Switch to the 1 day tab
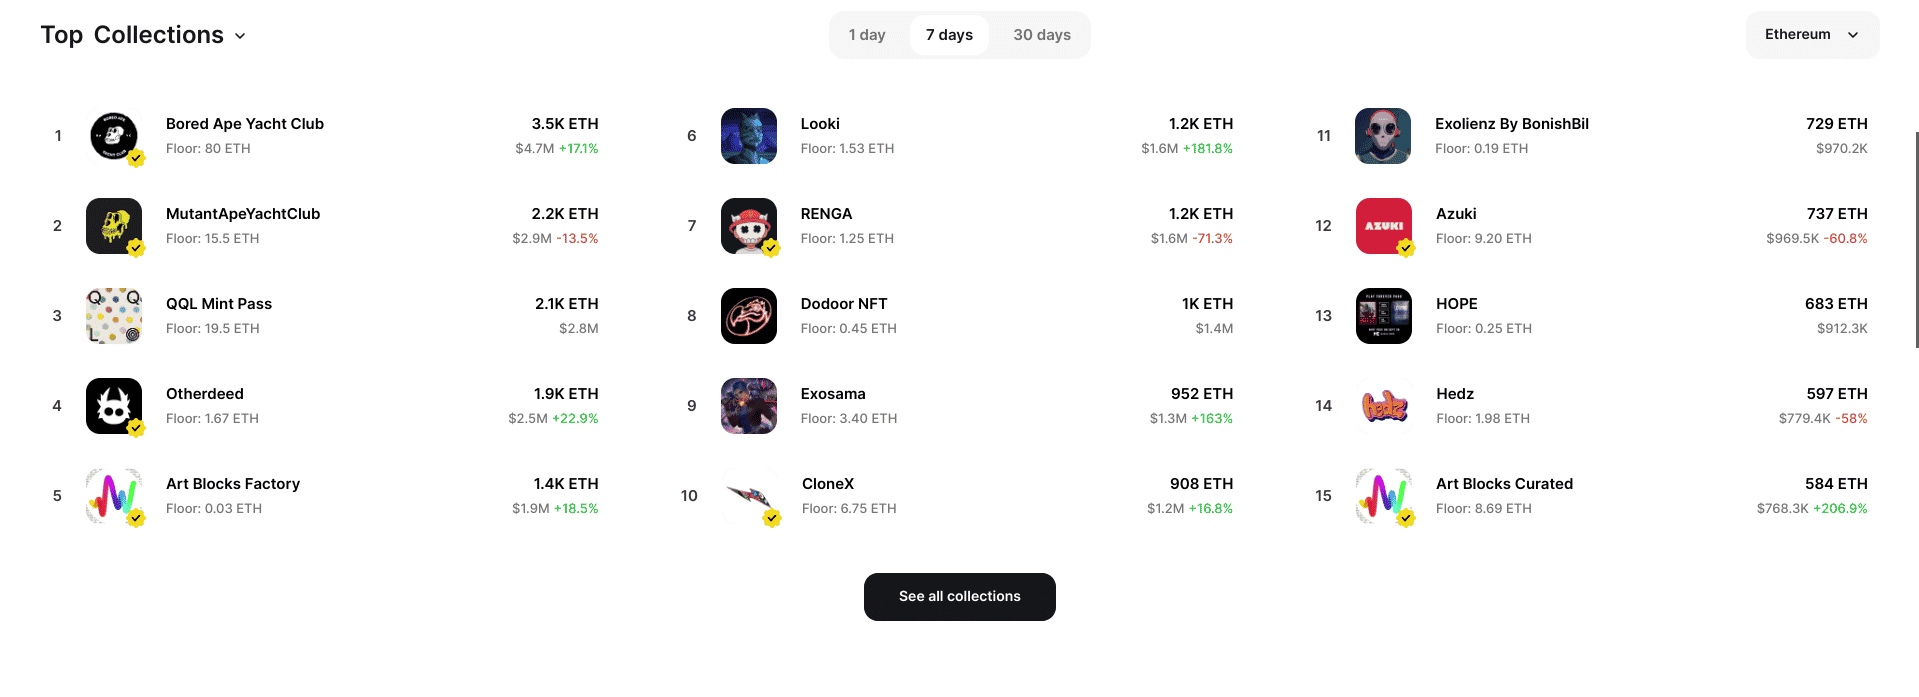The image size is (1919, 697). pyautogui.click(x=866, y=34)
